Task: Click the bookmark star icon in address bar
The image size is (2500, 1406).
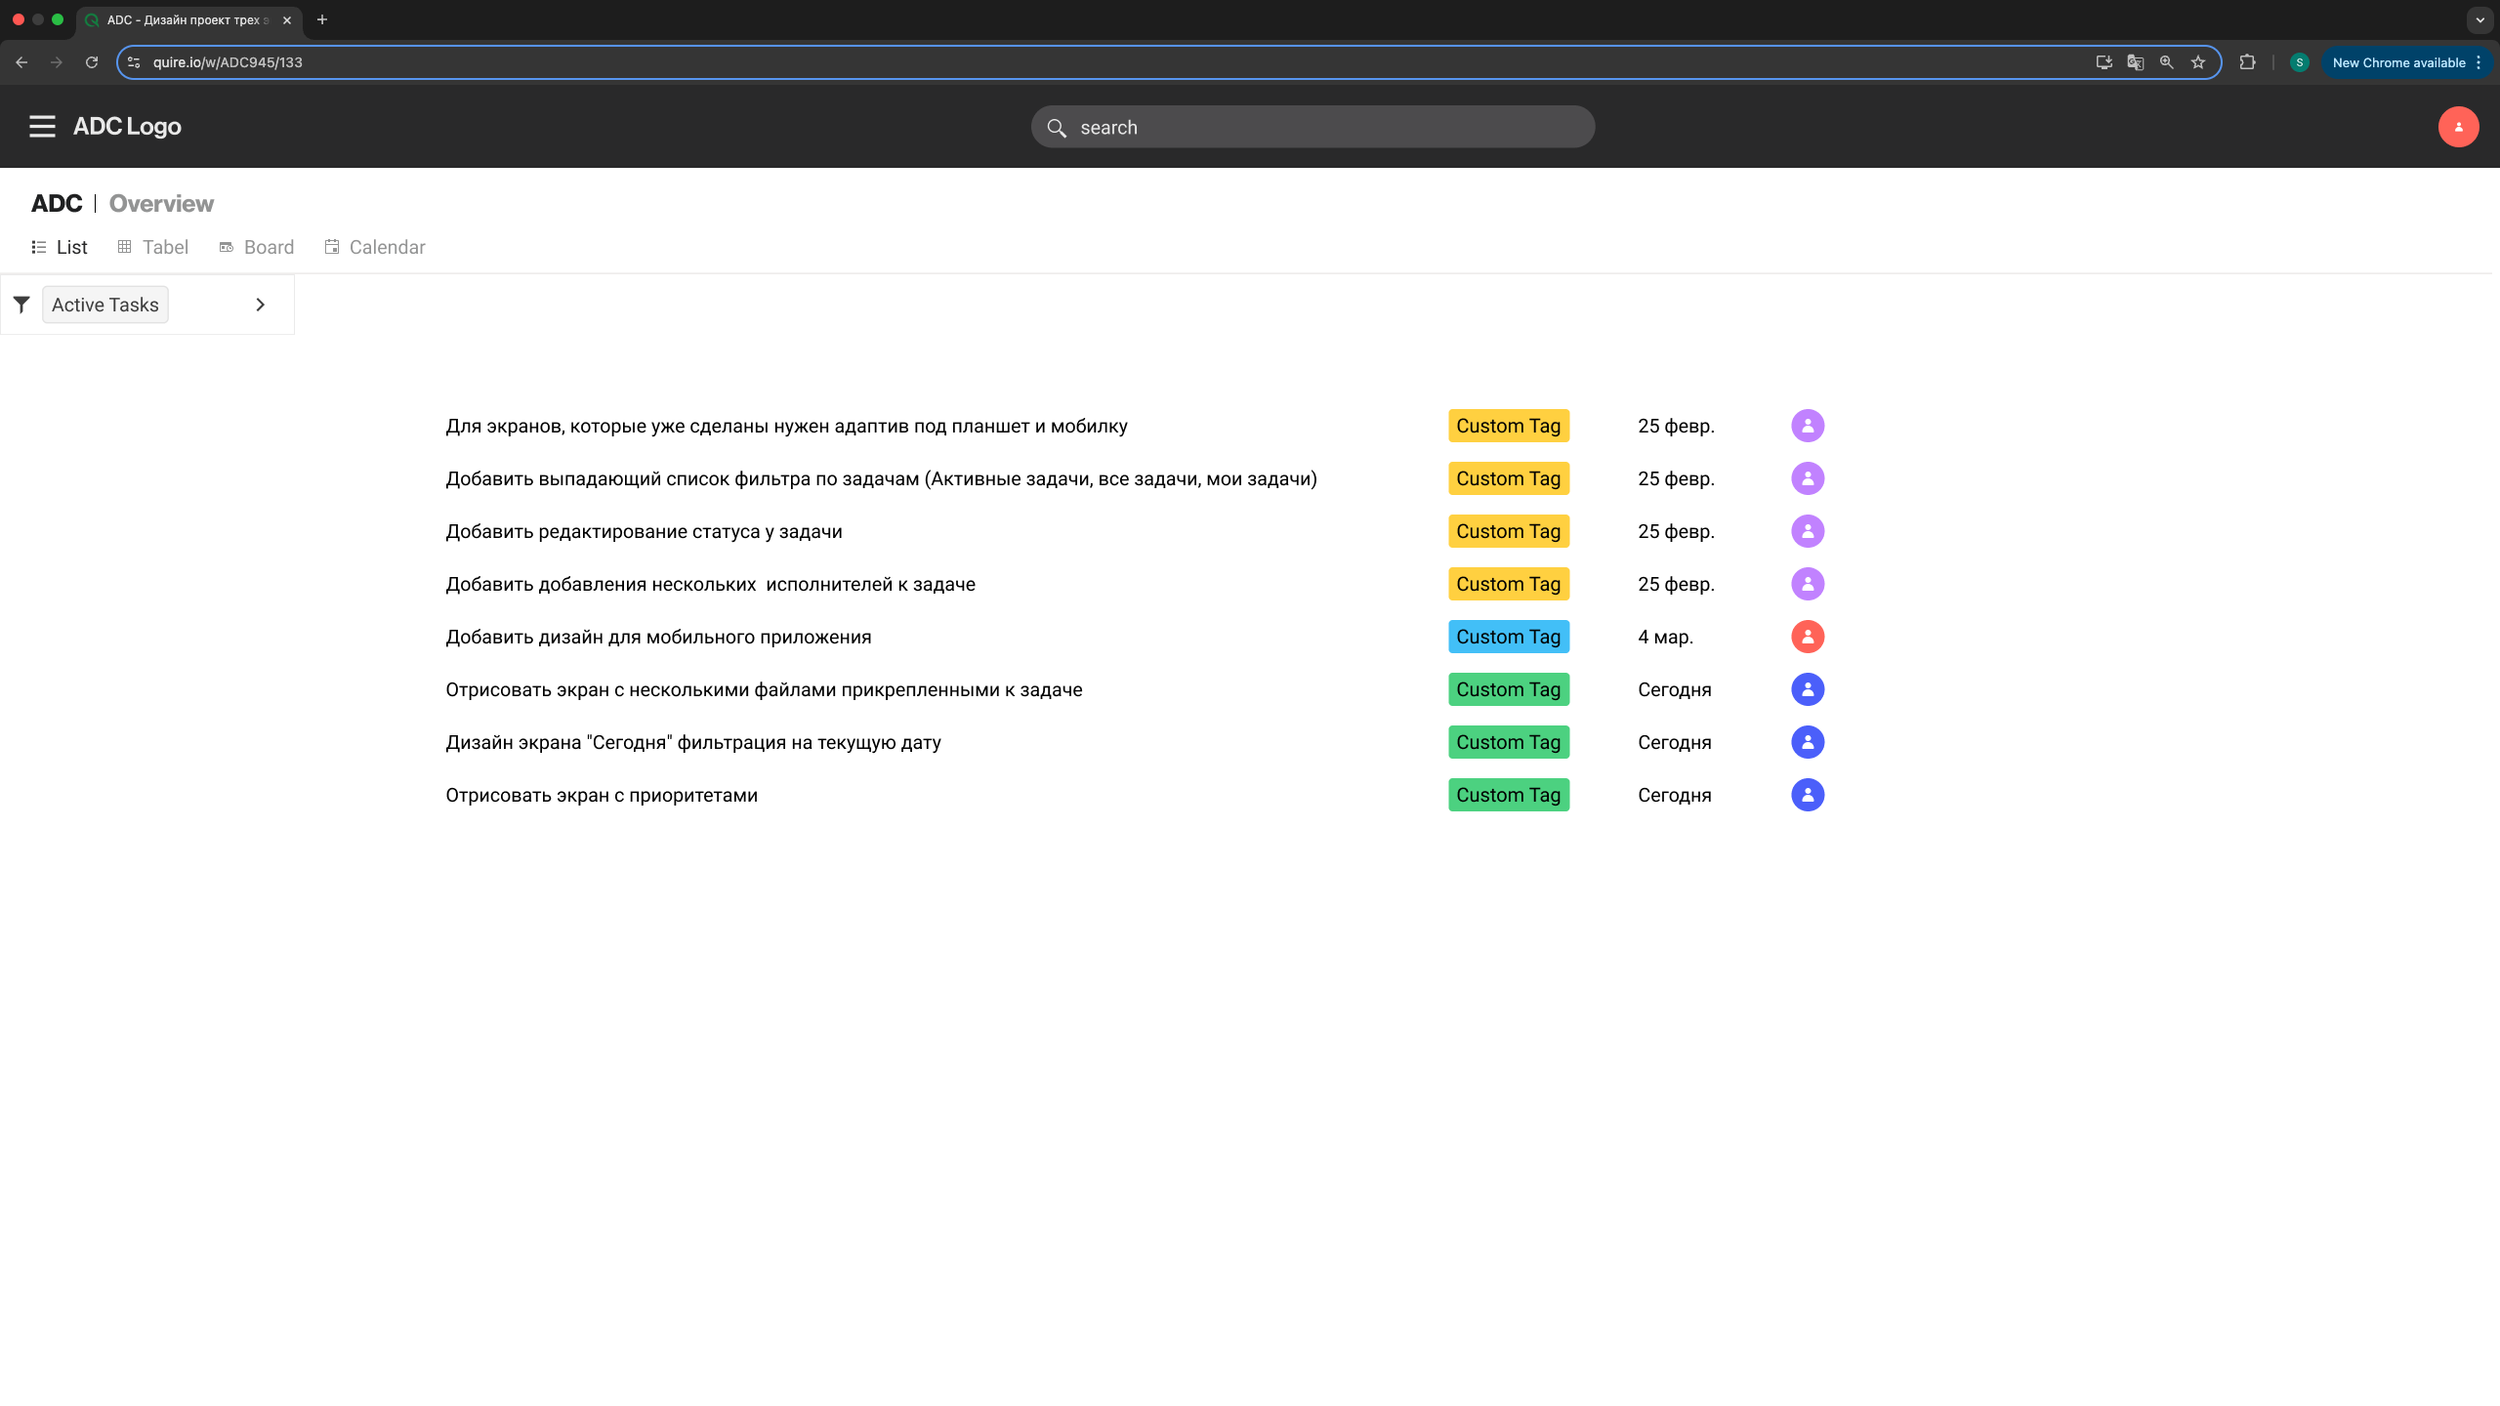Action: click(x=2198, y=62)
